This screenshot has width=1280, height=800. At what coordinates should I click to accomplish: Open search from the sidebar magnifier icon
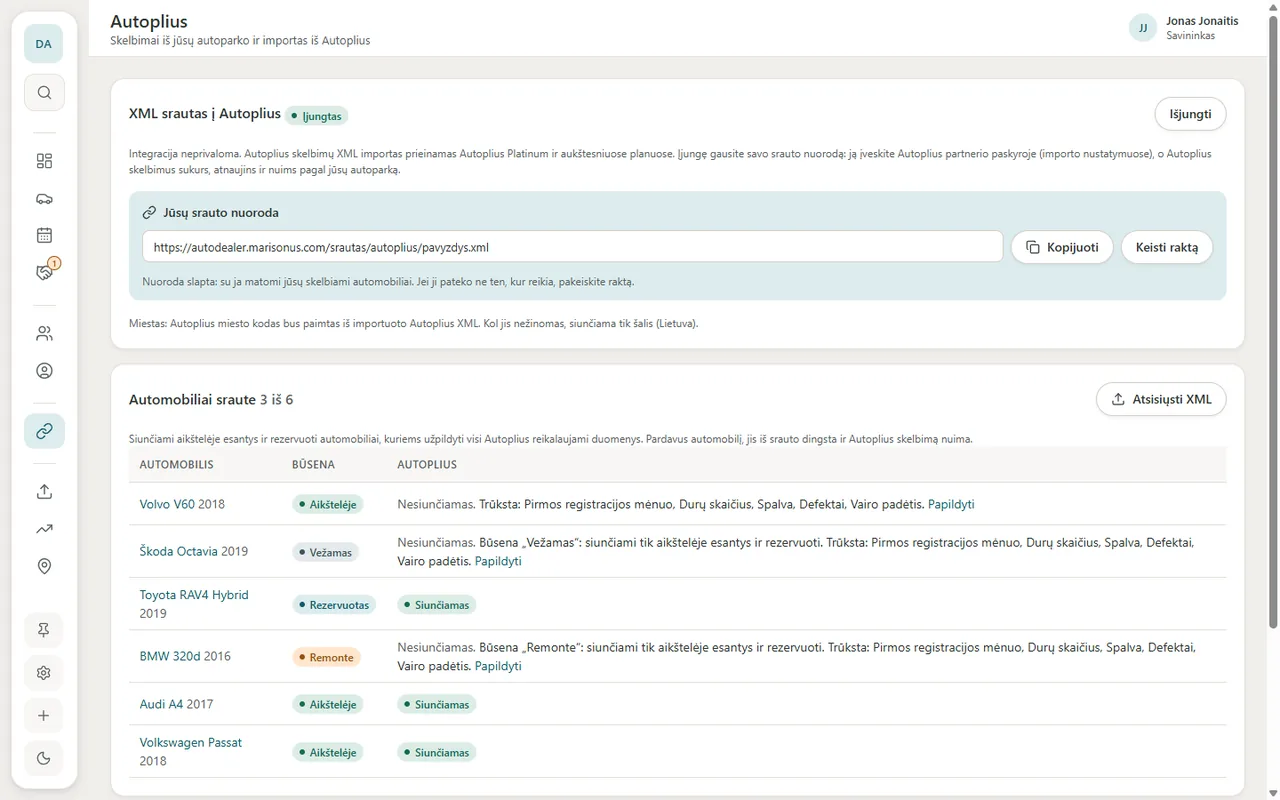coord(44,93)
